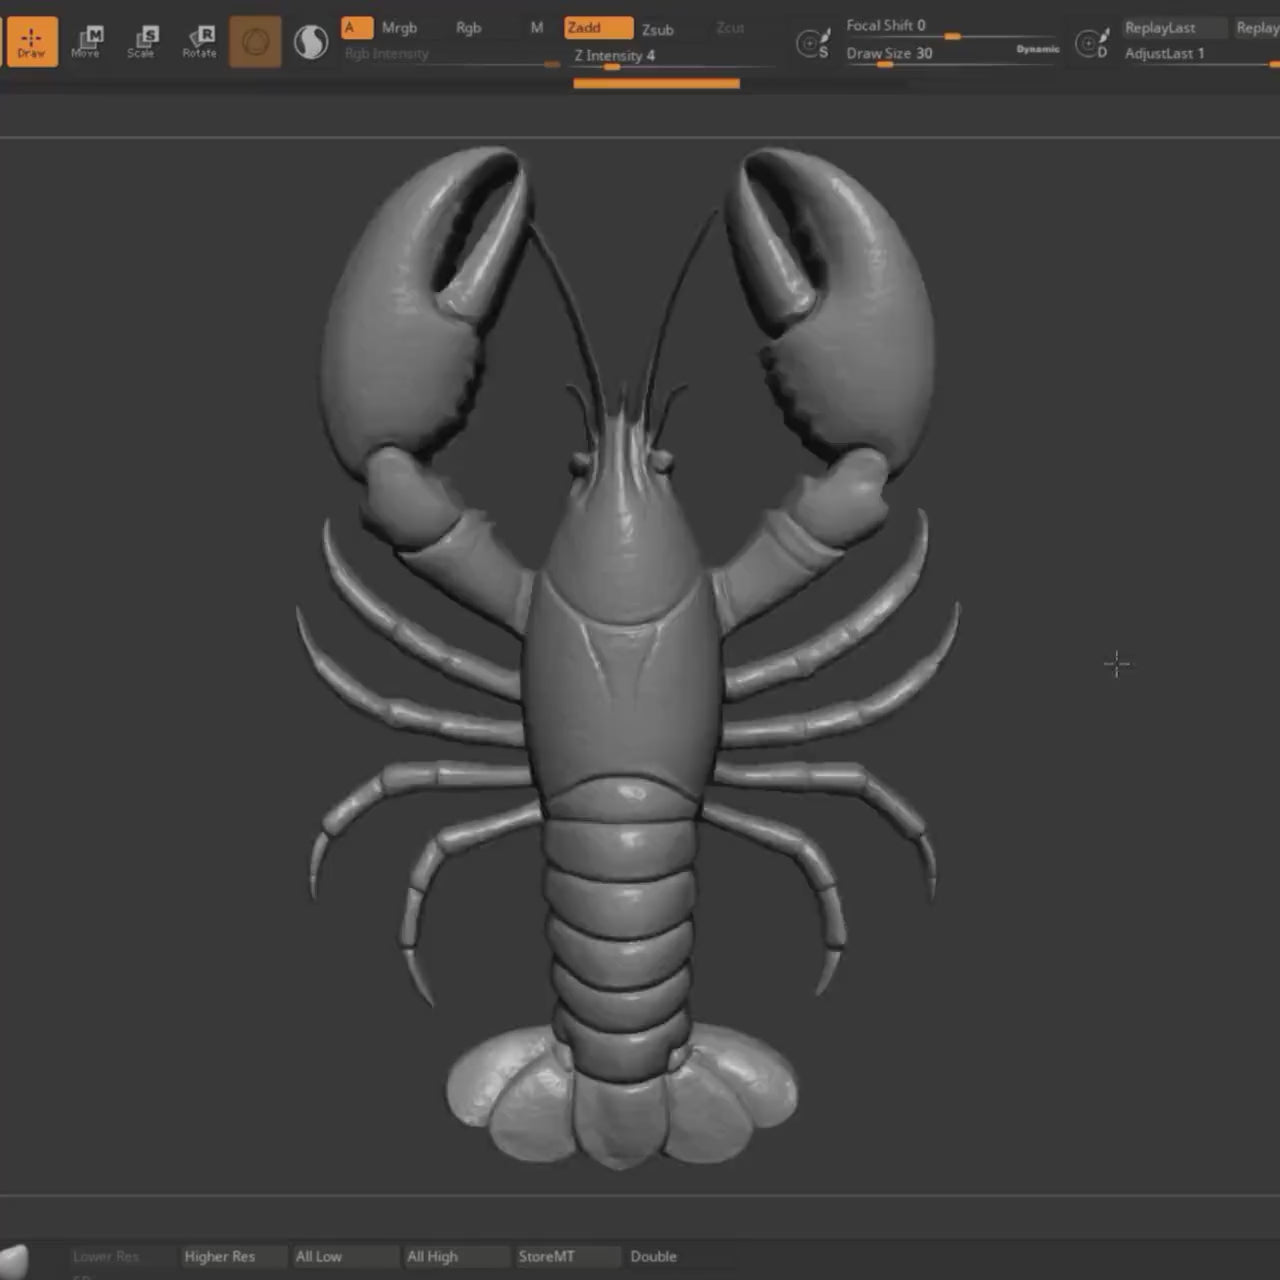The height and width of the screenshot is (1280, 1280).
Task: Enable the M material mode
Action: pyautogui.click(x=537, y=28)
